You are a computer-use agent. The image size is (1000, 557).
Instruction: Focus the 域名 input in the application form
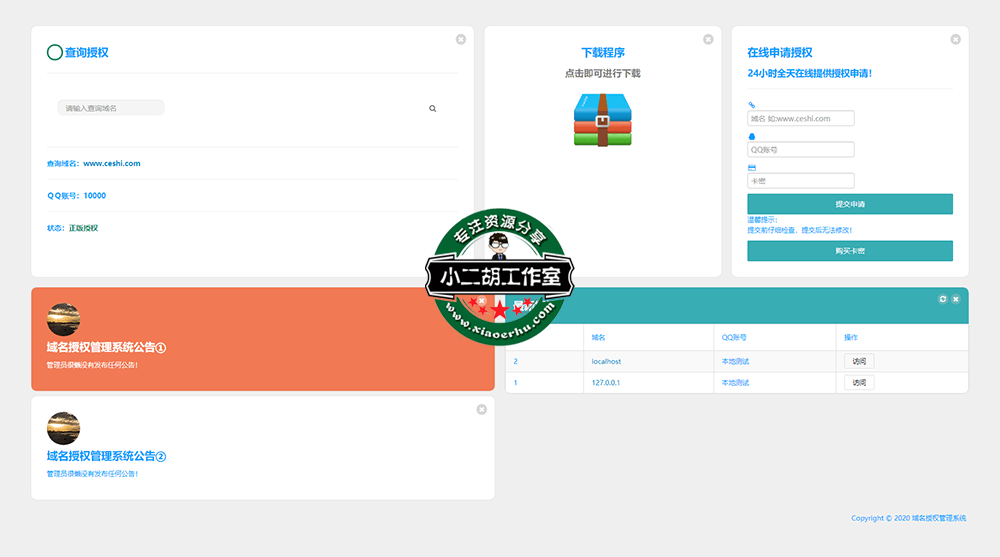800,118
